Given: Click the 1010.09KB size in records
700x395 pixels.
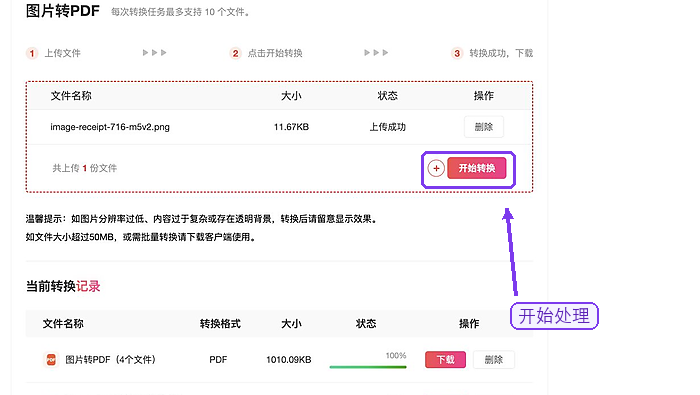Looking at the screenshot, I should [288, 360].
